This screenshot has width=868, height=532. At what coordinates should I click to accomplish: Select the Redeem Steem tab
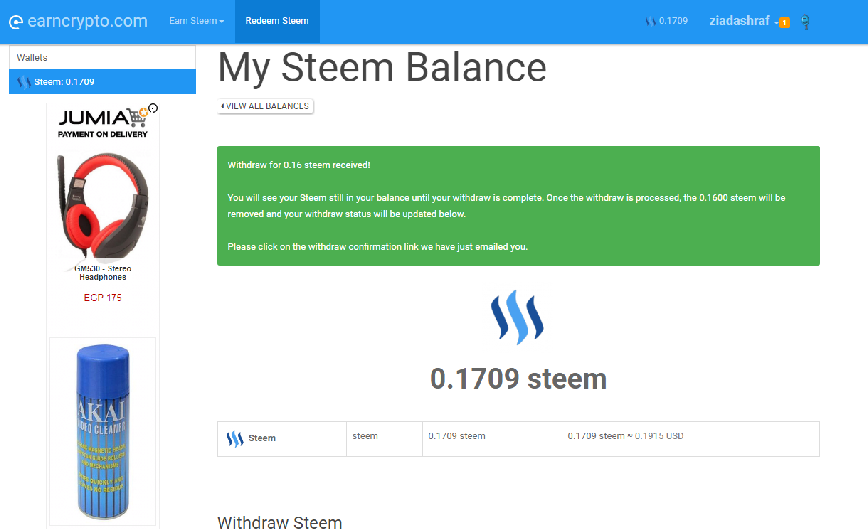tap(277, 21)
